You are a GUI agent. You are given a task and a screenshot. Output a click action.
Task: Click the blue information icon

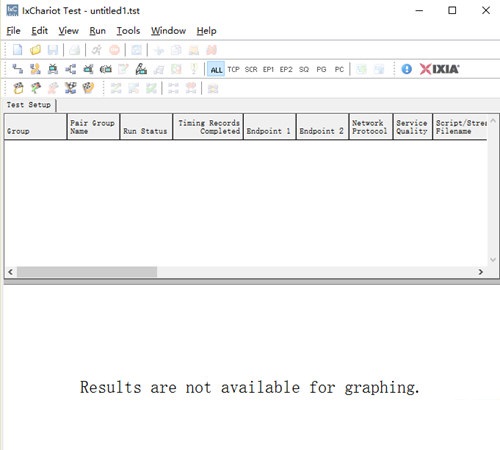tap(406, 69)
